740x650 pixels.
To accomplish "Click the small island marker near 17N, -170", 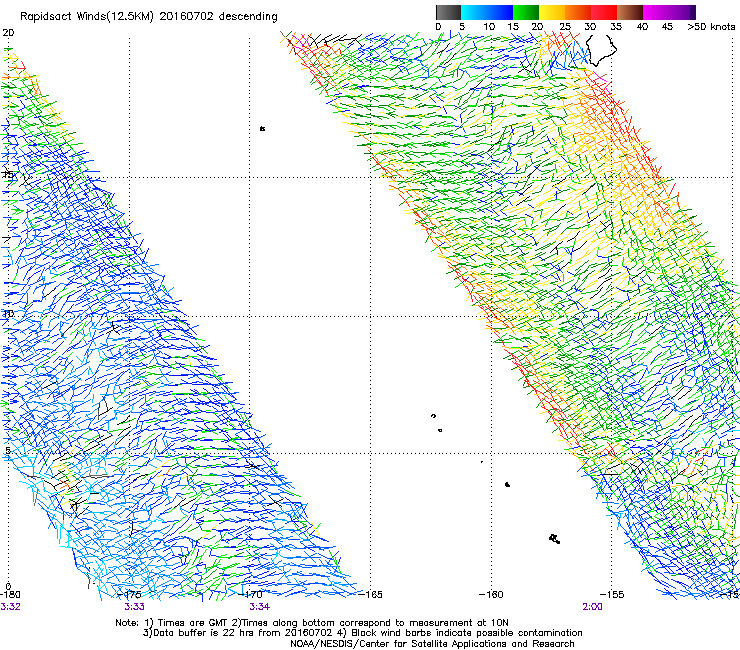I will tap(262, 128).
